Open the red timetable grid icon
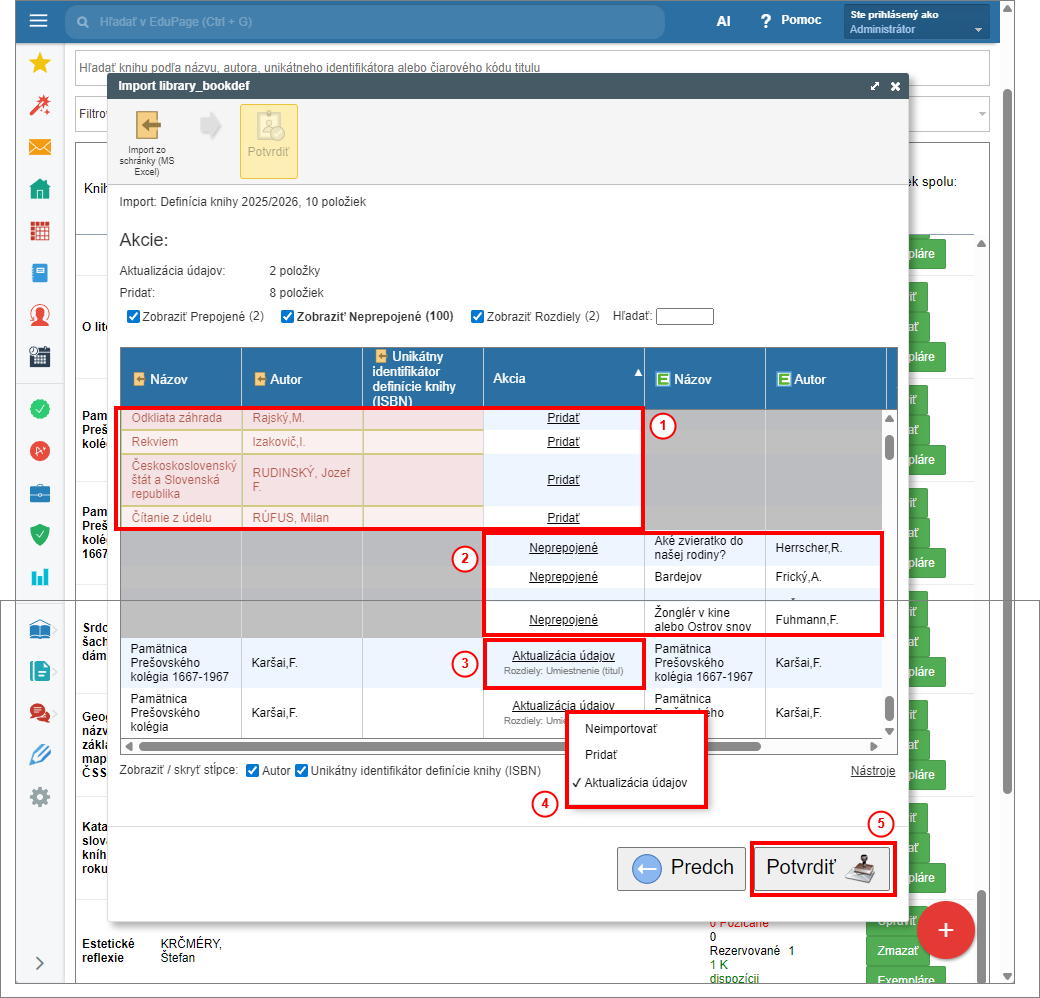1040x998 pixels. click(40, 231)
